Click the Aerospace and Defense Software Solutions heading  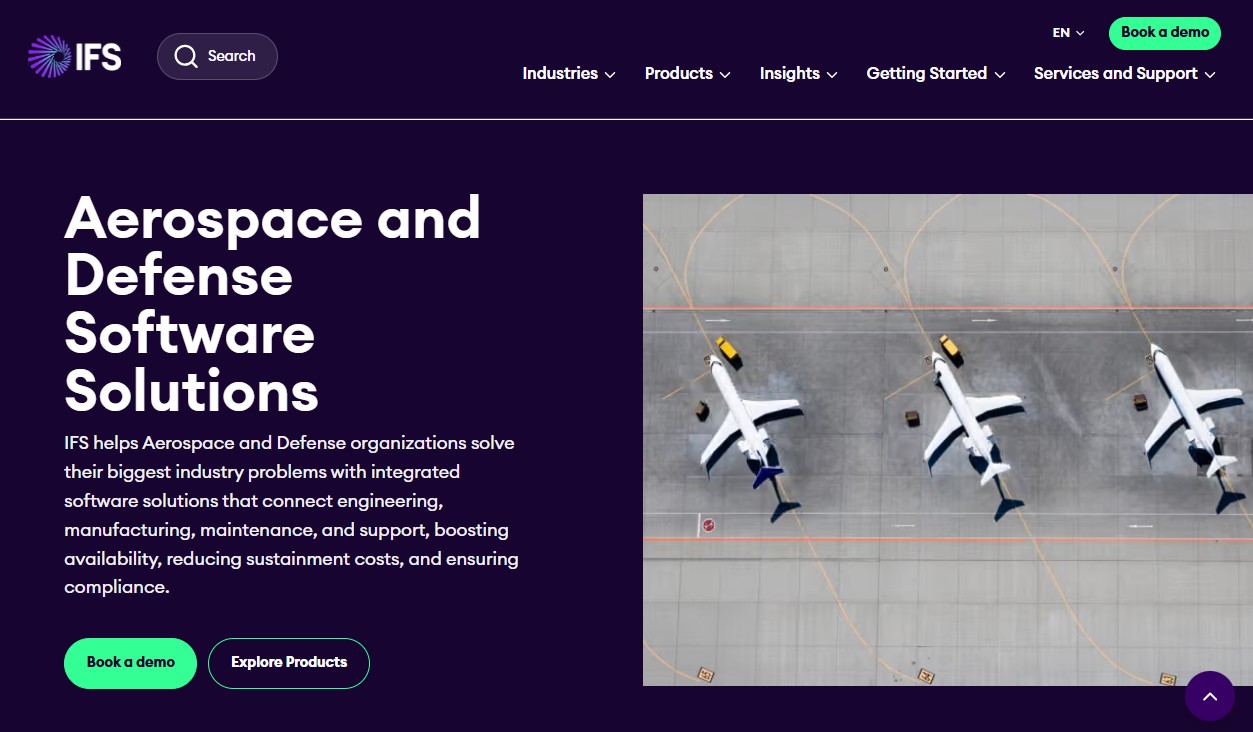pos(273,304)
